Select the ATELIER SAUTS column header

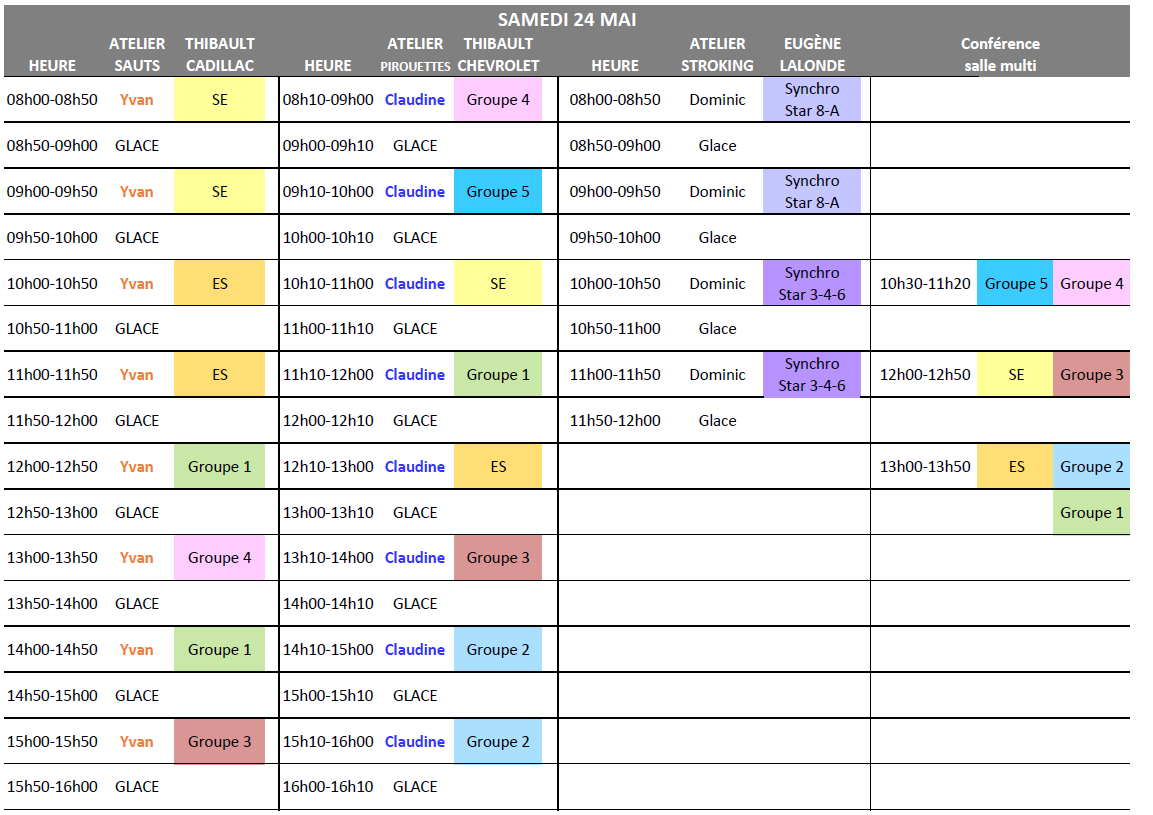[x=137, y=54]
